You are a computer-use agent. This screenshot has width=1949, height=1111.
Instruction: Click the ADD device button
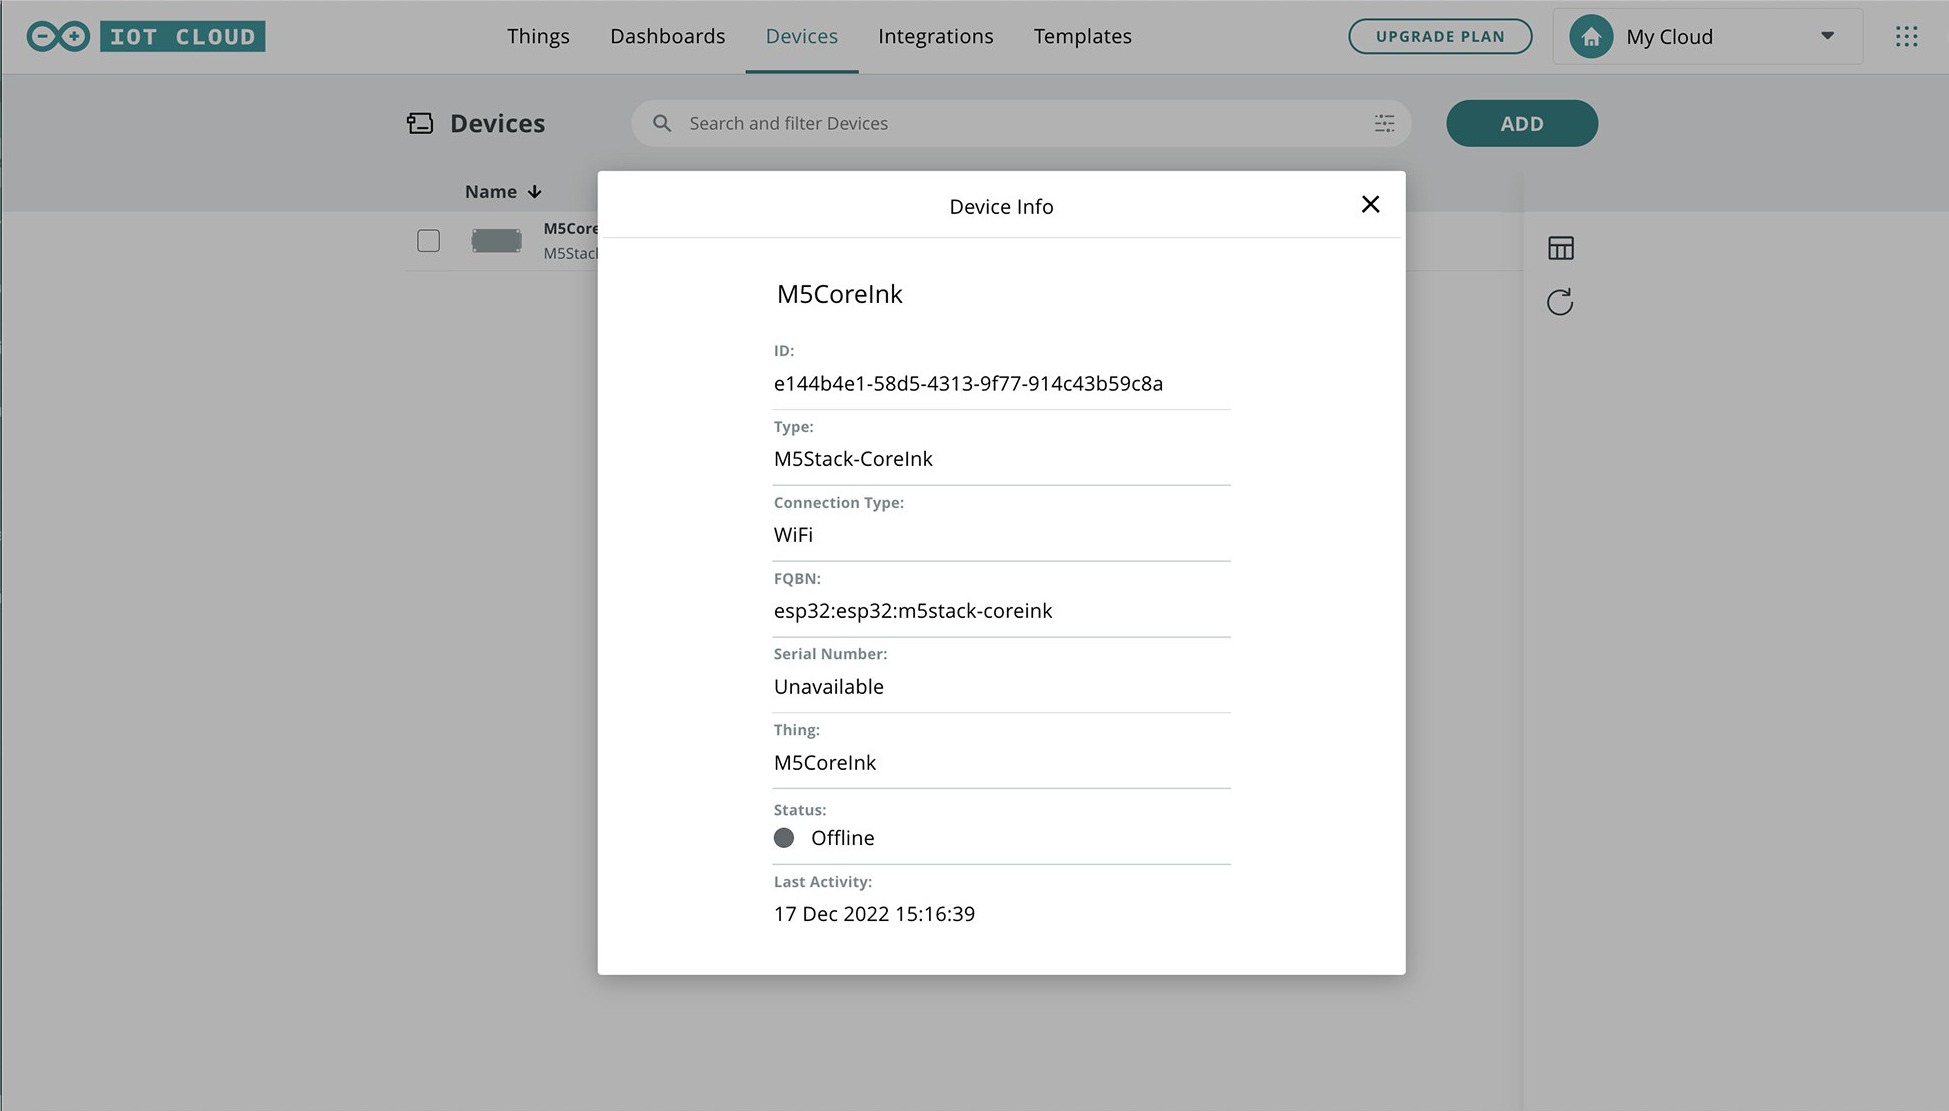[x=1522, y=123]
